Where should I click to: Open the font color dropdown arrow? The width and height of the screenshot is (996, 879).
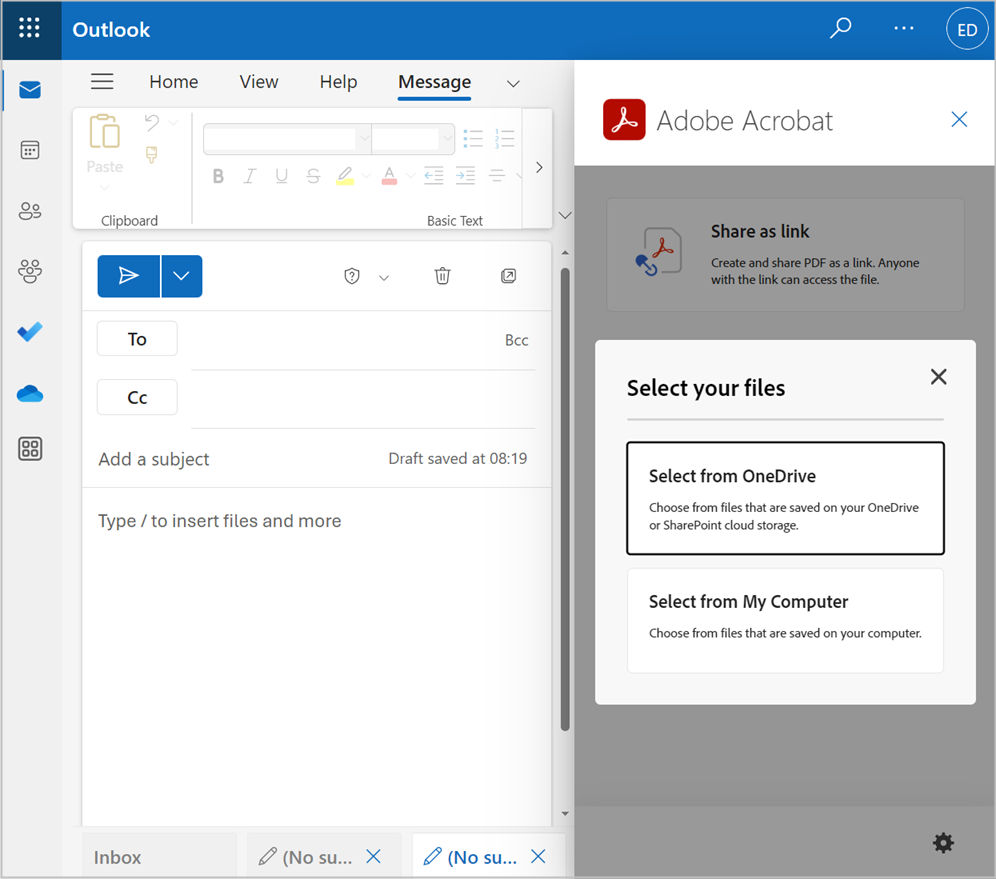[409, 176]
